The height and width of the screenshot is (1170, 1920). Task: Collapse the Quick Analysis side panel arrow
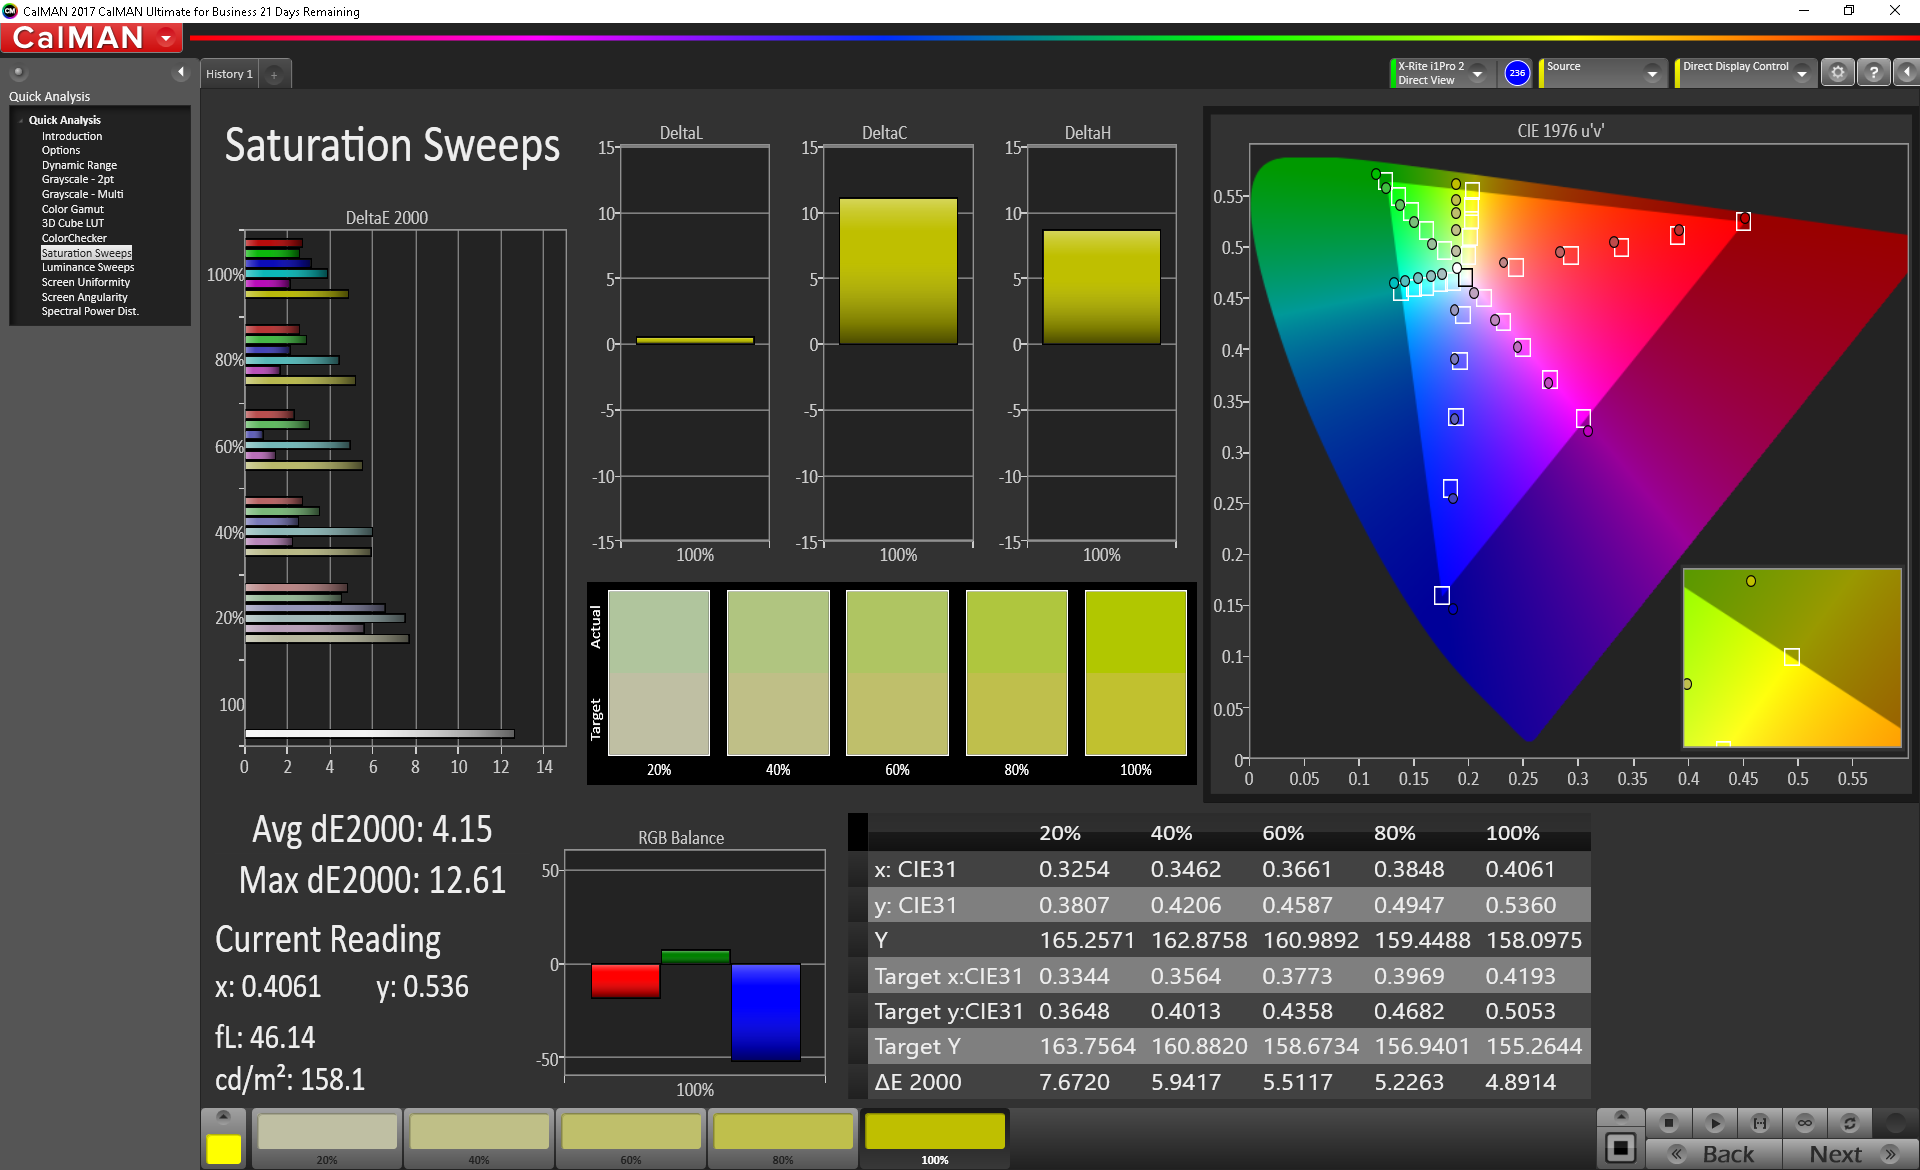pos(181,72)
